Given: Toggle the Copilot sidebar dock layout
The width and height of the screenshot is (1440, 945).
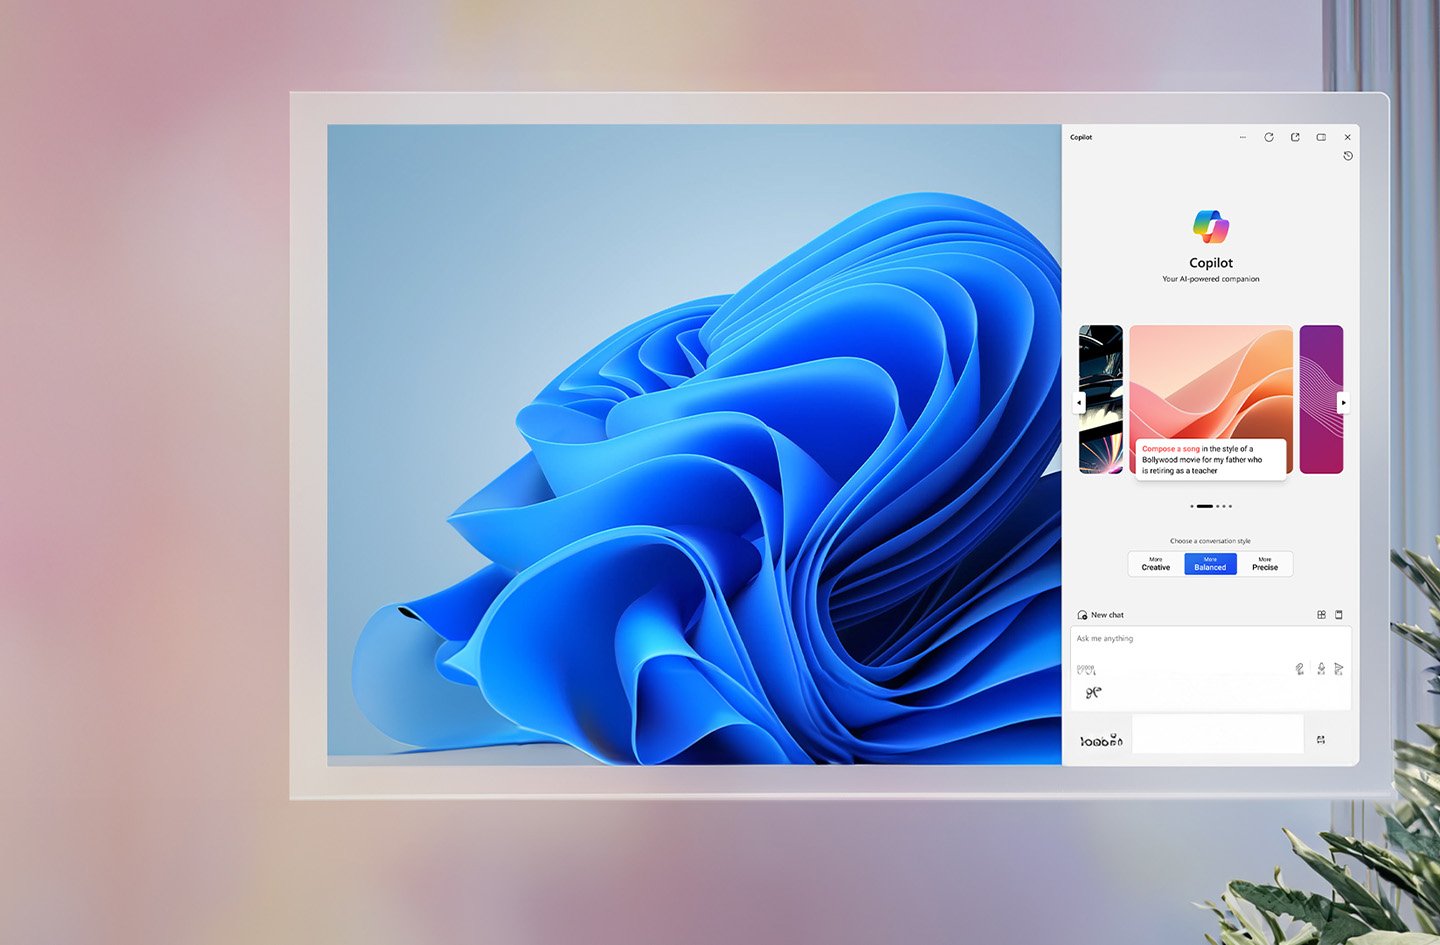Looking at the screenshot, I should [x=1321, y=137].
